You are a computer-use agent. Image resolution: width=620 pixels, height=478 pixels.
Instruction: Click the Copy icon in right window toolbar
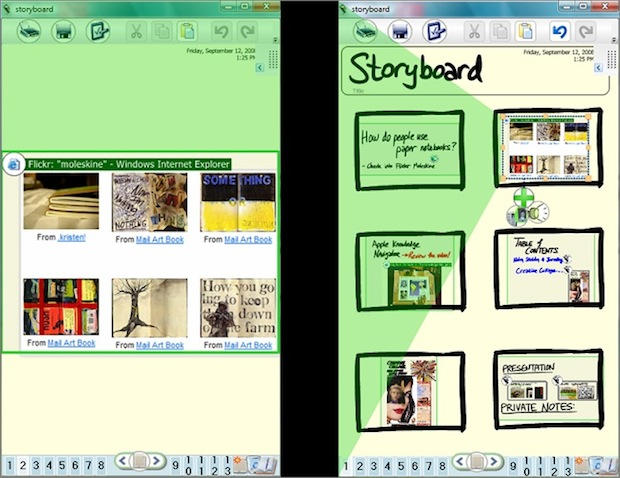pyautogui.click(x=499, y=31)
